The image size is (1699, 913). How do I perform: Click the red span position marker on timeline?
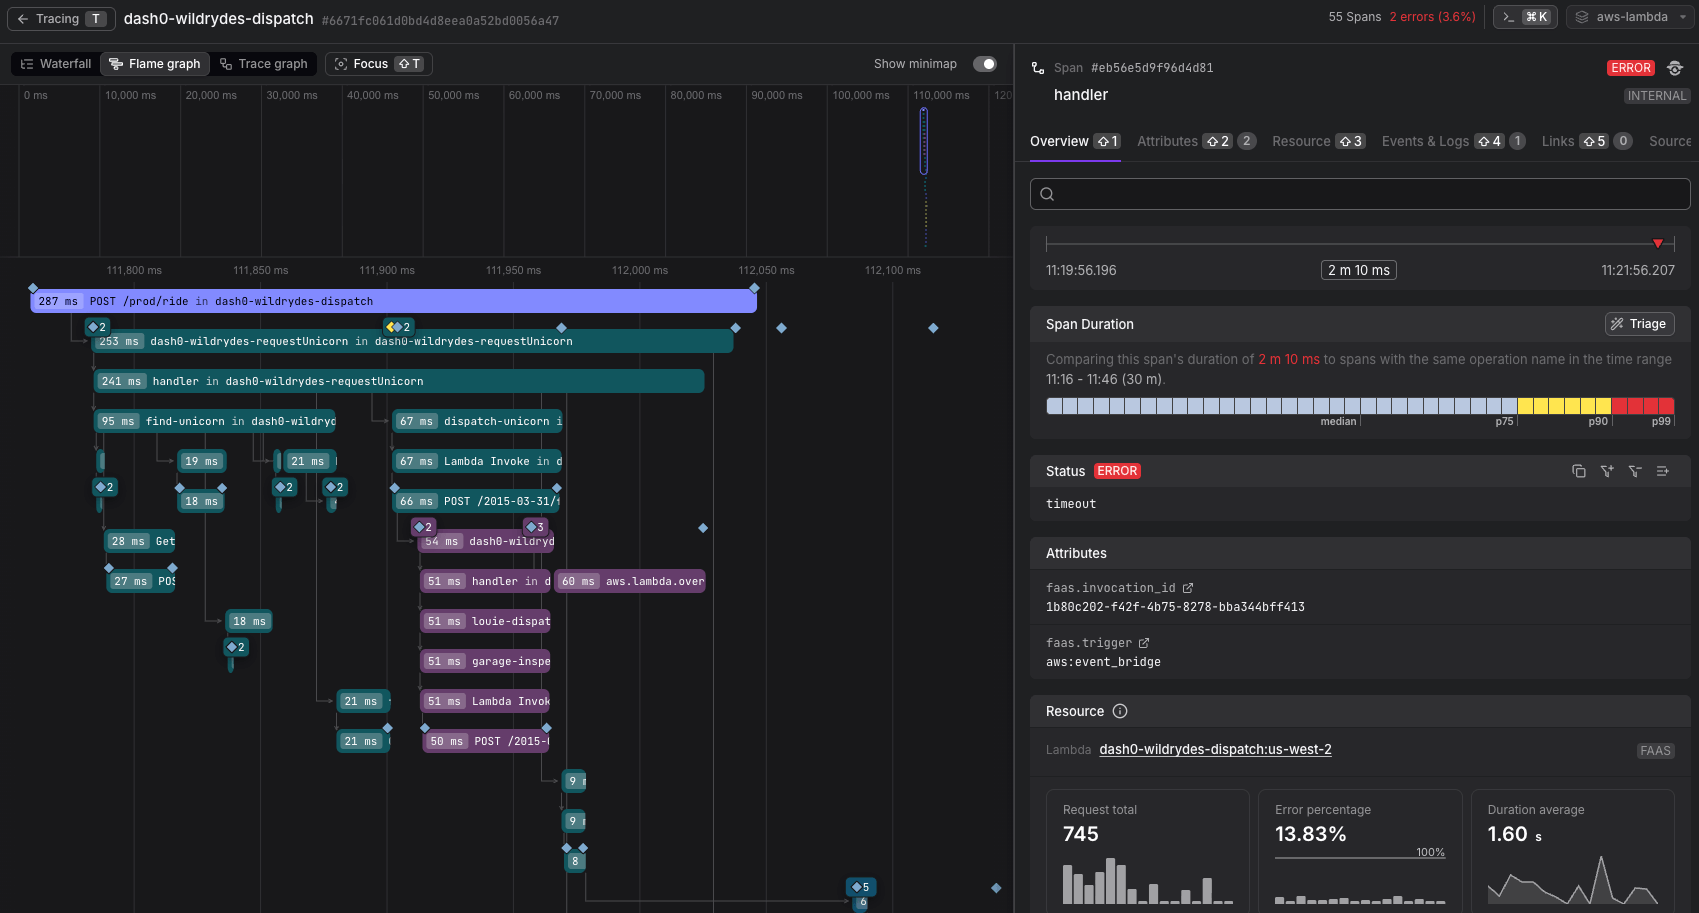[1658, 243]
